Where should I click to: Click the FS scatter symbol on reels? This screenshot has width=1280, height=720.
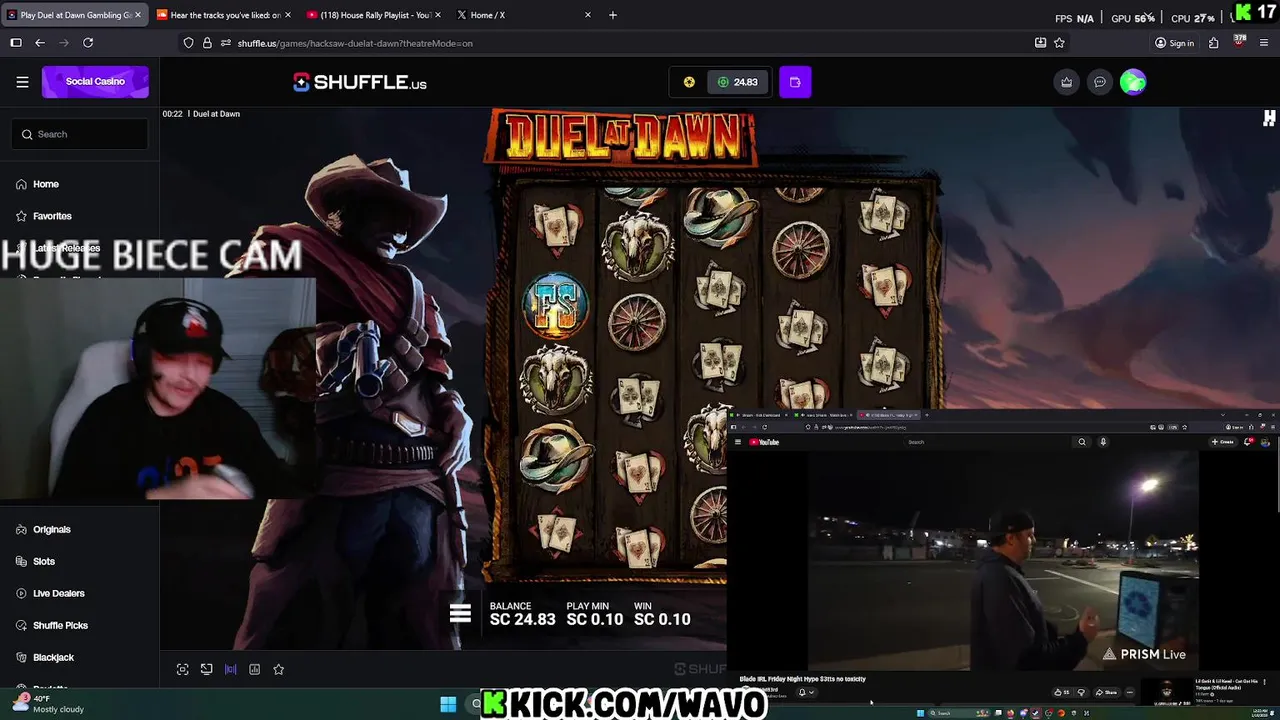pos(555,305)
